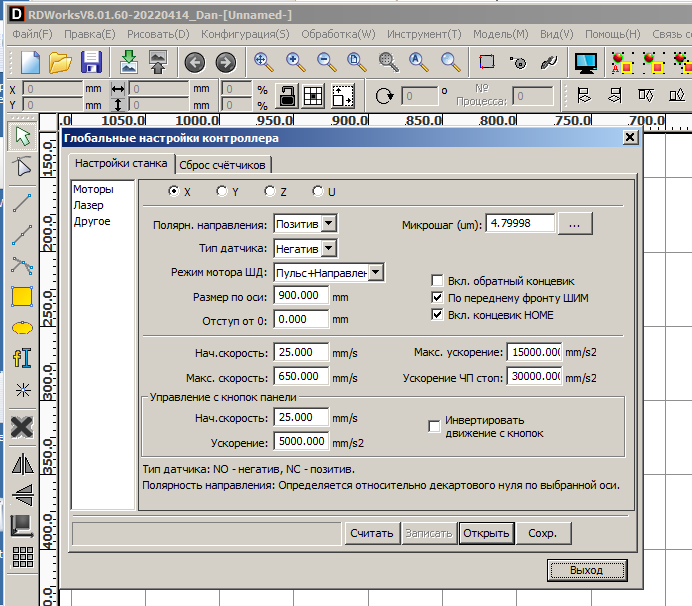Select 'Лазер' in the settings list

click(x=88, y=205)
